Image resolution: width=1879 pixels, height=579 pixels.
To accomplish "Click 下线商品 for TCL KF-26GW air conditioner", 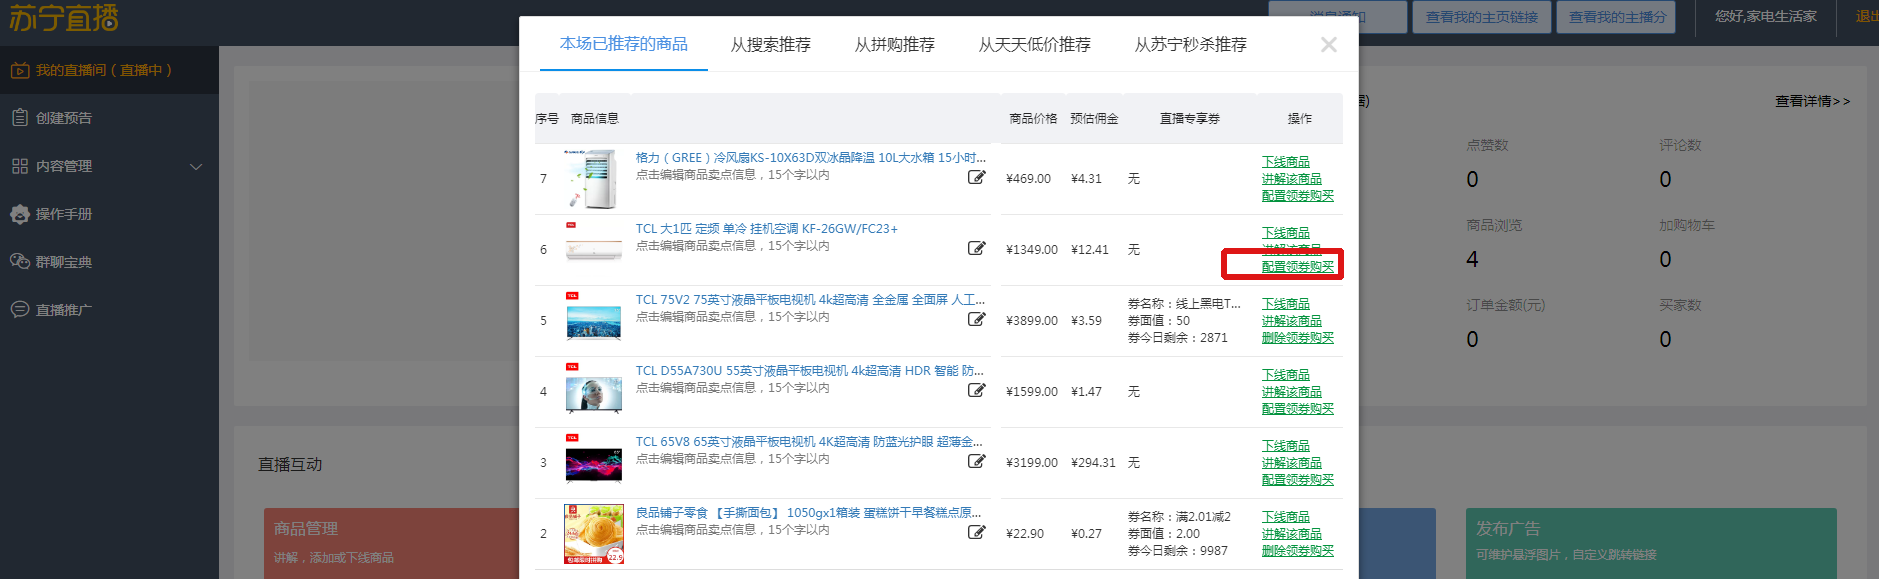I will [x=1286, y=233].
